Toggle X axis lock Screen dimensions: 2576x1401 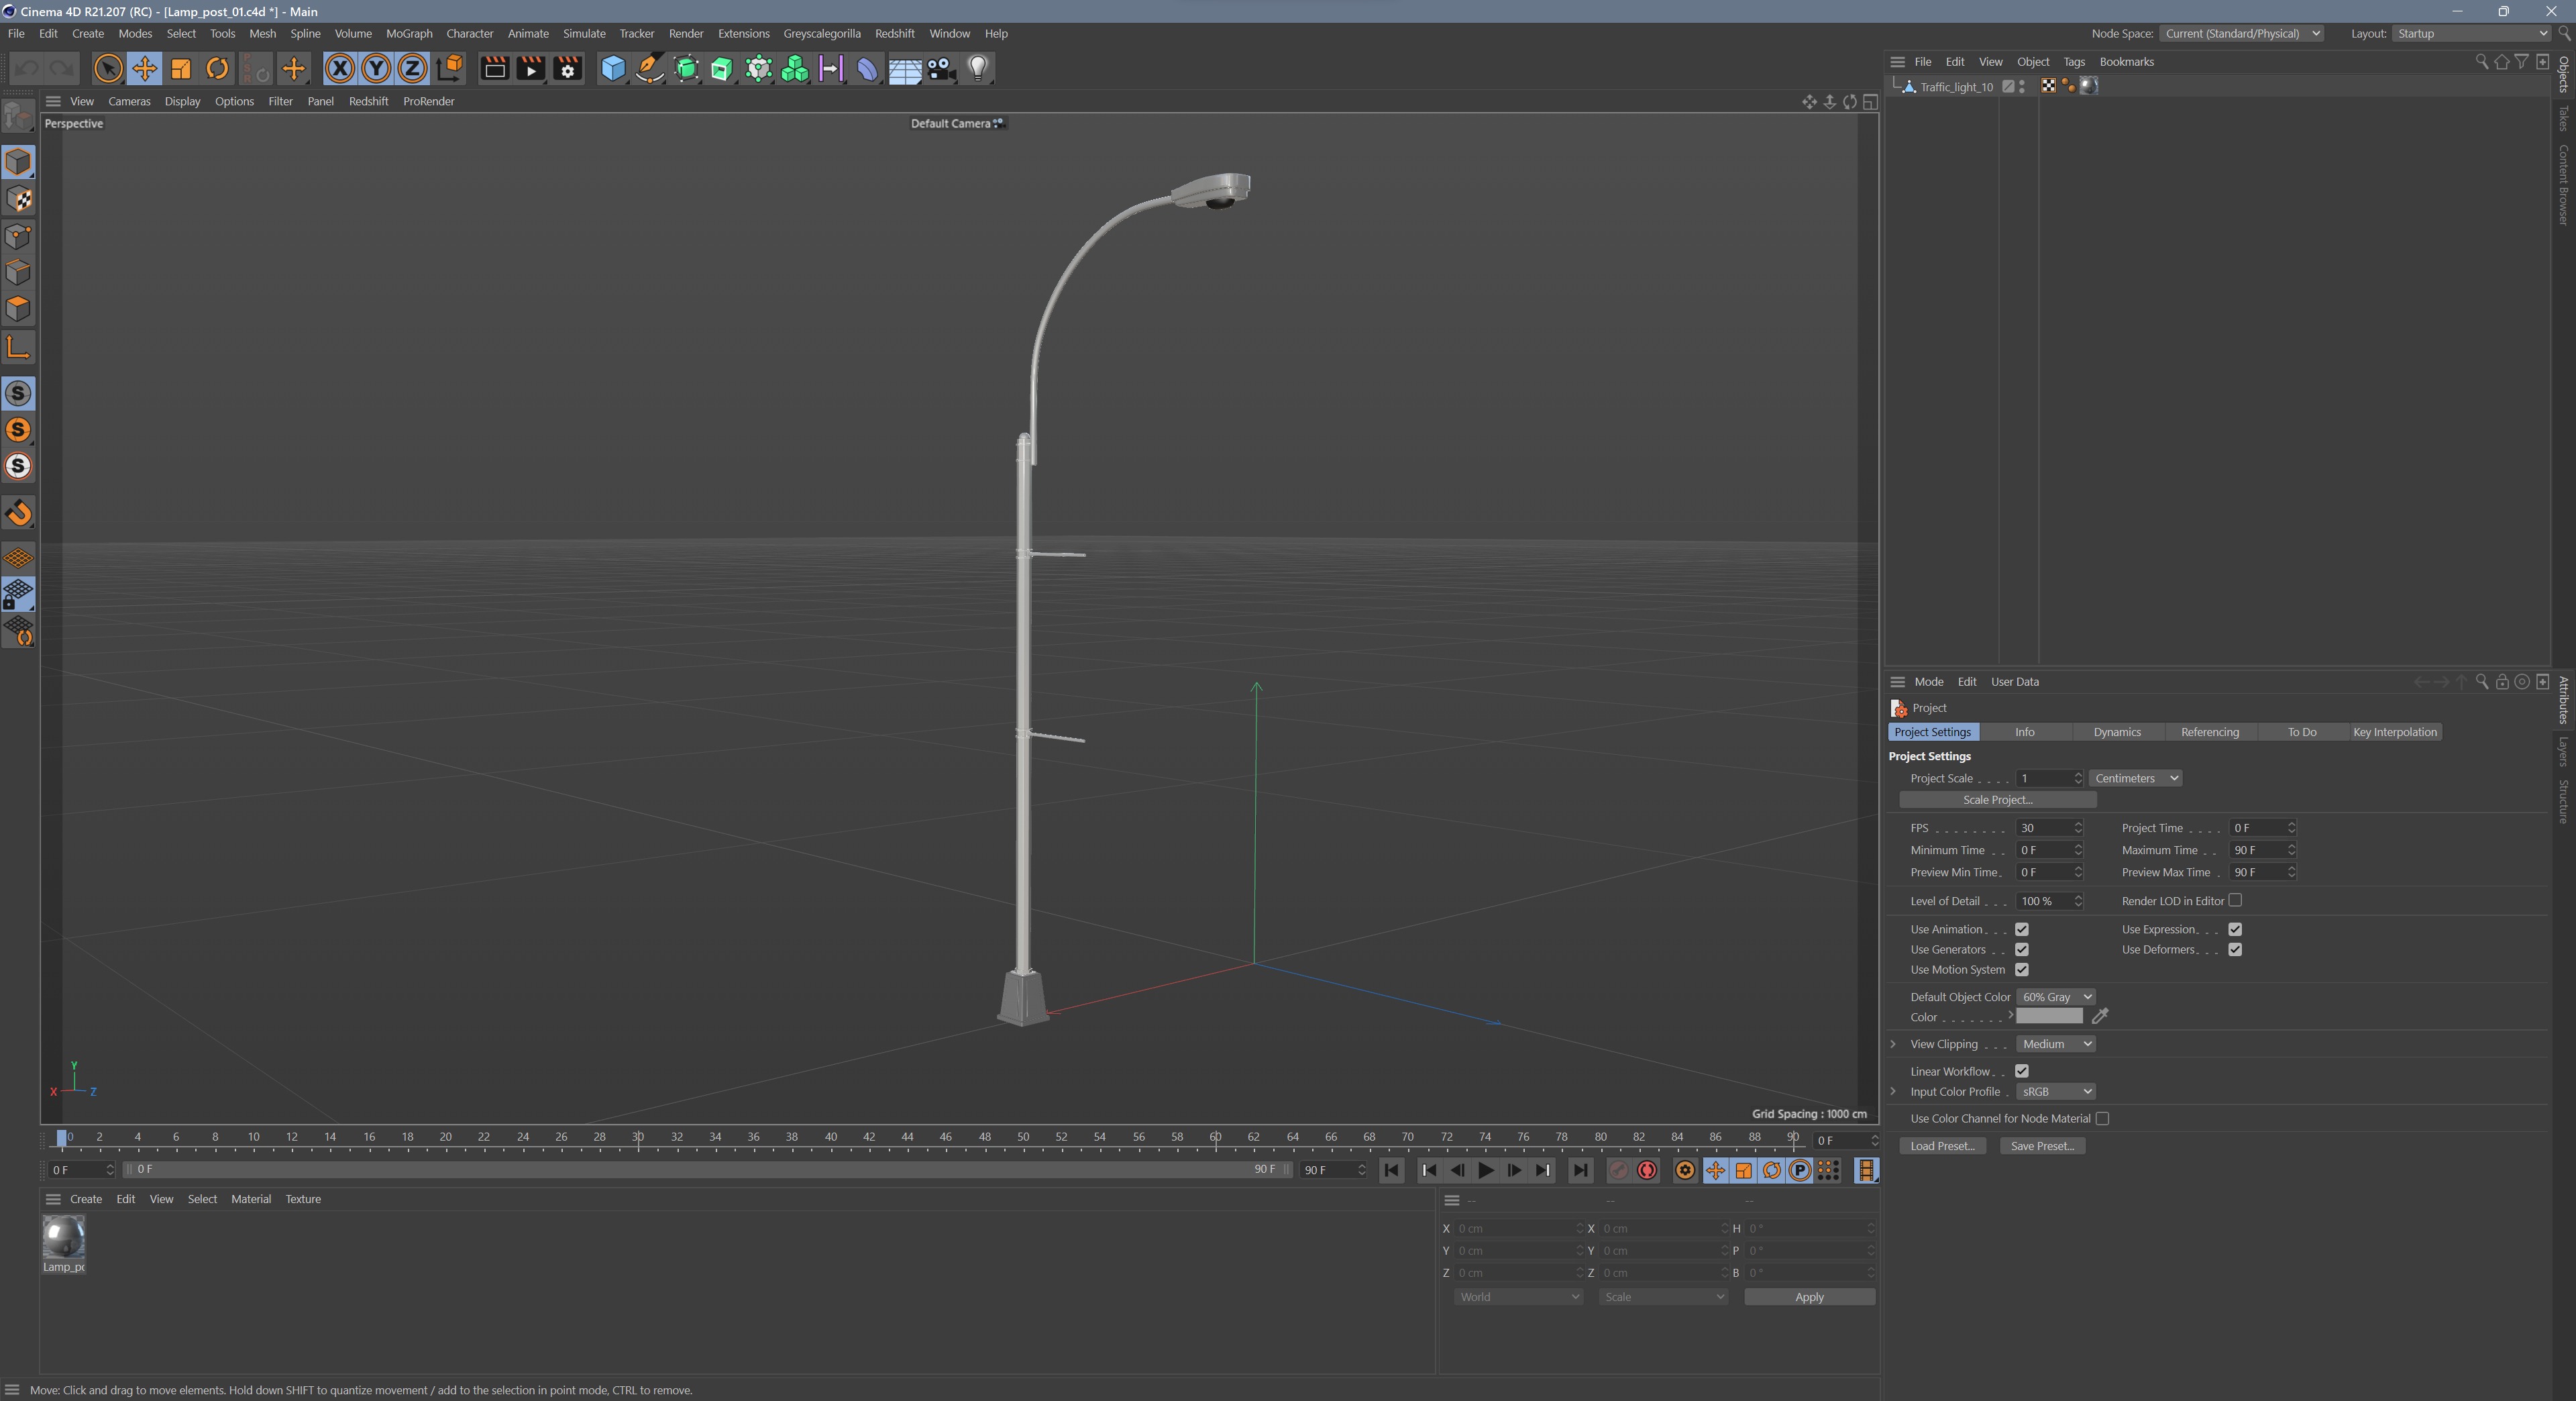tap(340, 69)
